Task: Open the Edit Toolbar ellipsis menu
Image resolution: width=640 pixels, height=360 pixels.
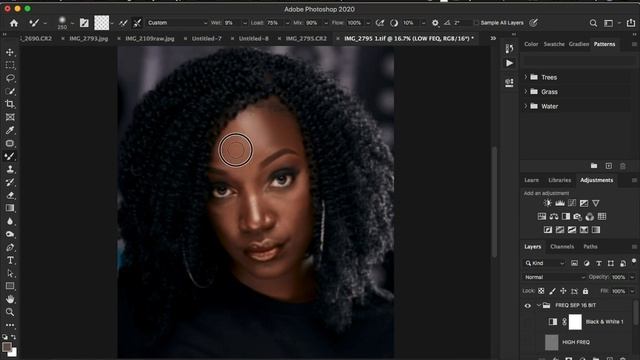Action: click(10, 325)
